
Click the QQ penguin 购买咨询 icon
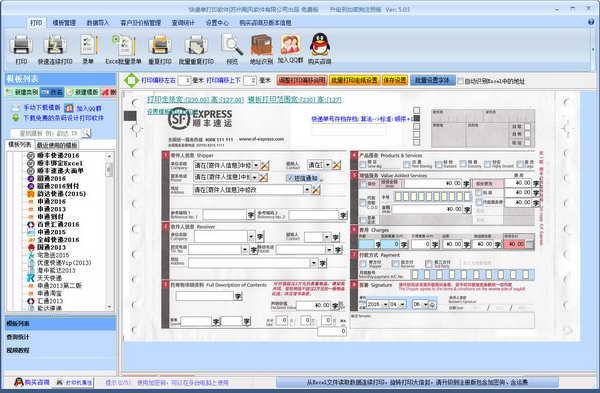pos(320,45)
